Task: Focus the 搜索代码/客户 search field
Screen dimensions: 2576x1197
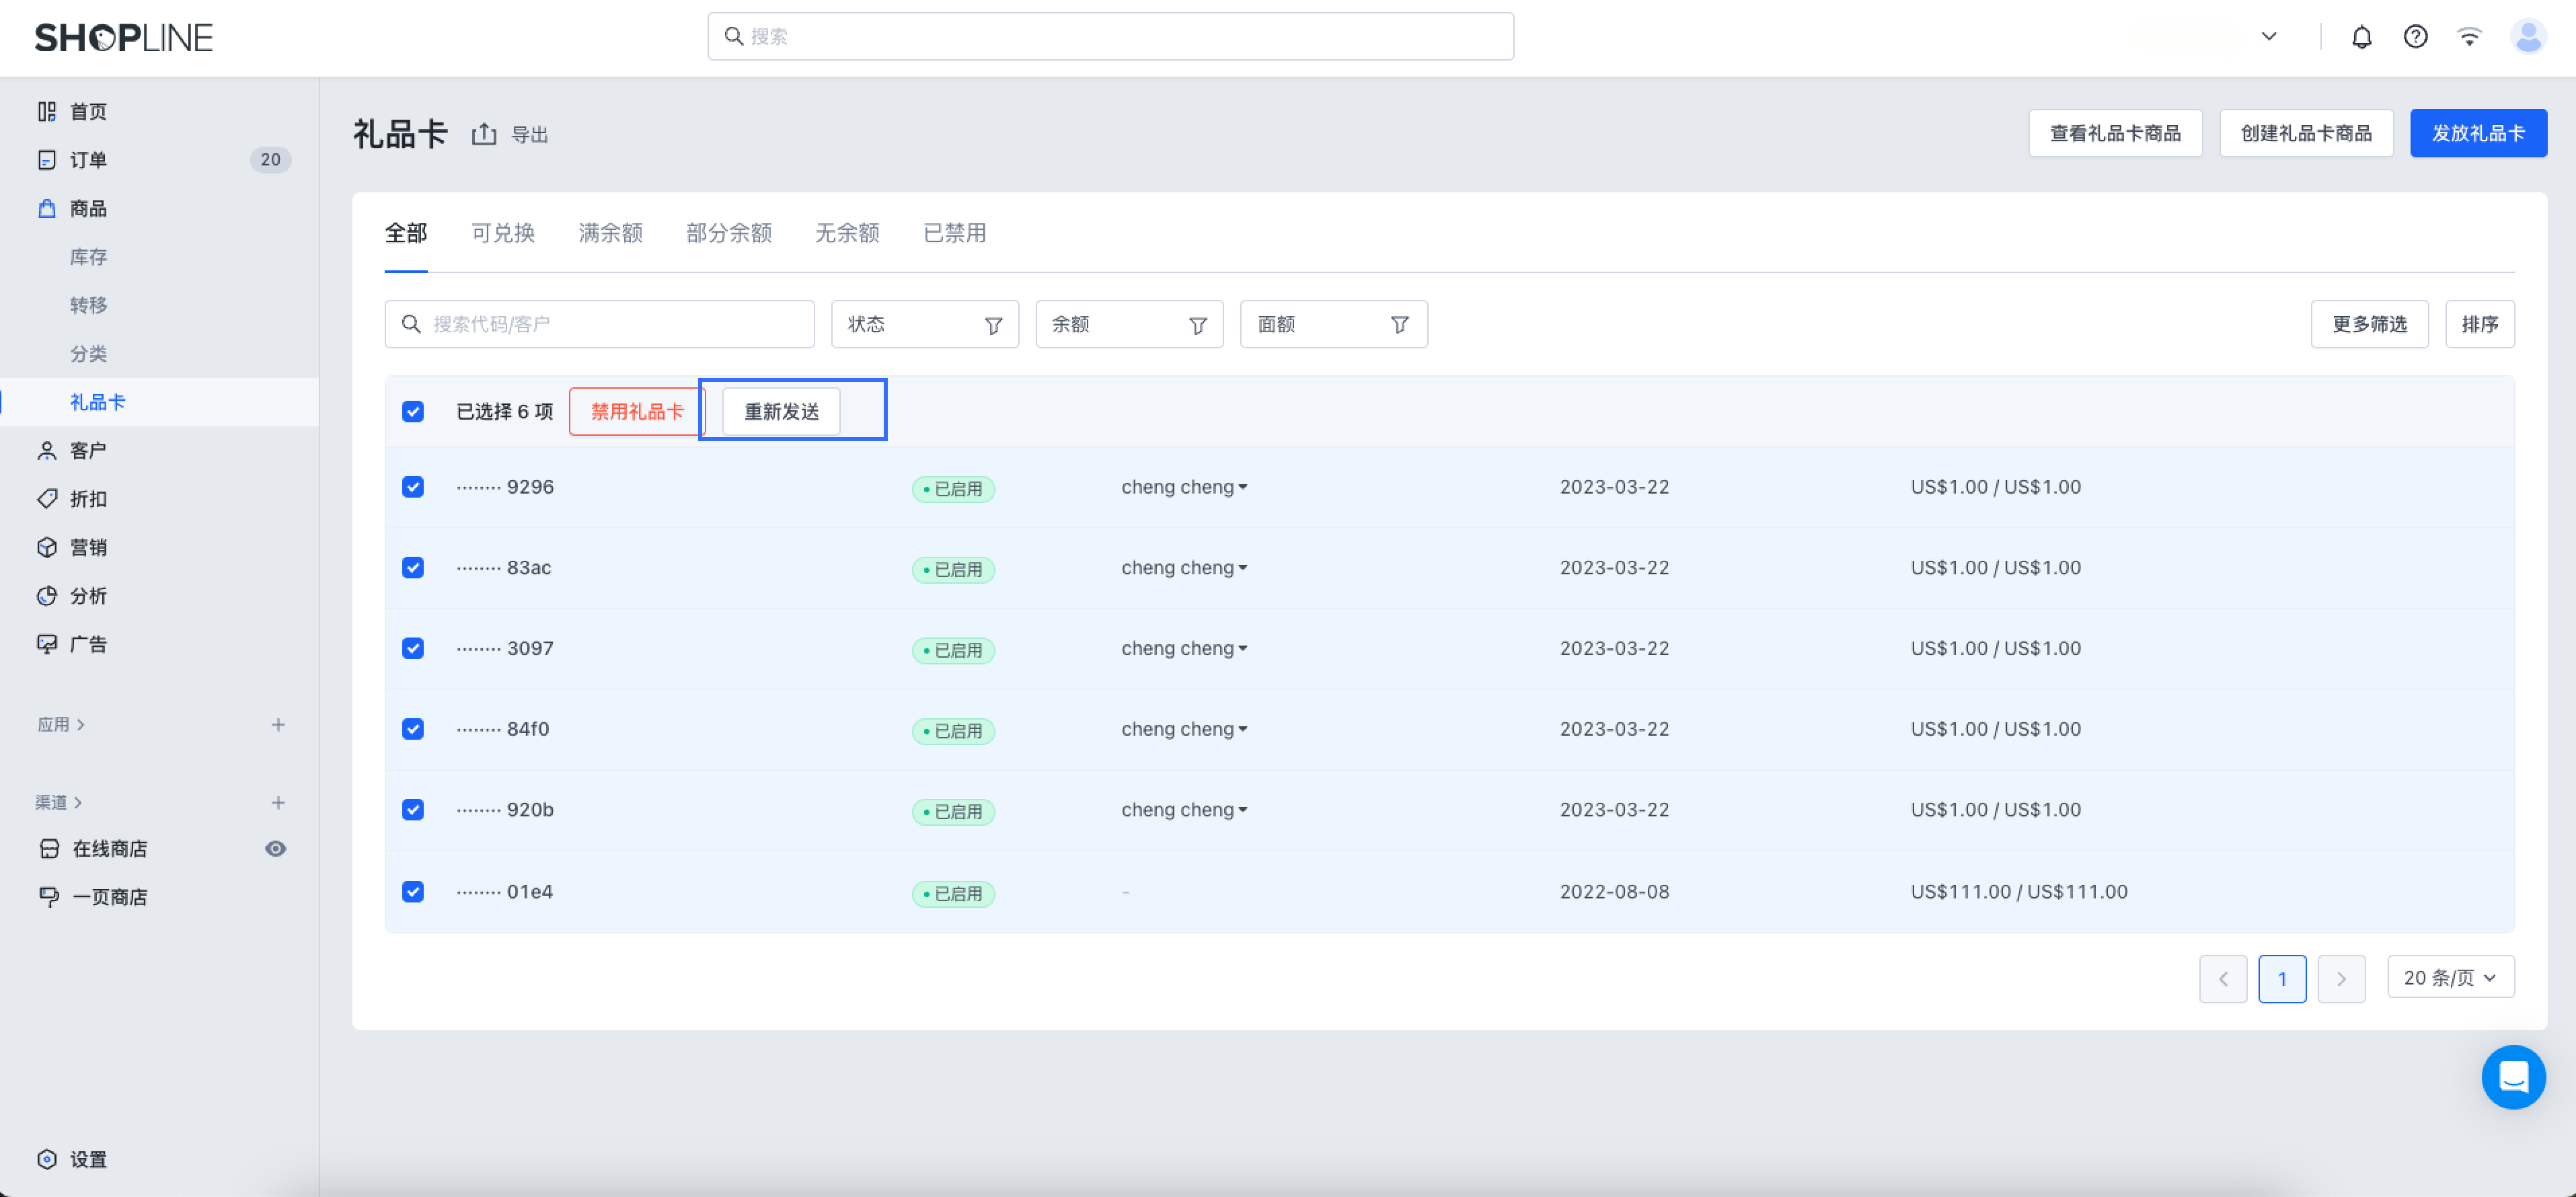Action: [x=599, y=325]
